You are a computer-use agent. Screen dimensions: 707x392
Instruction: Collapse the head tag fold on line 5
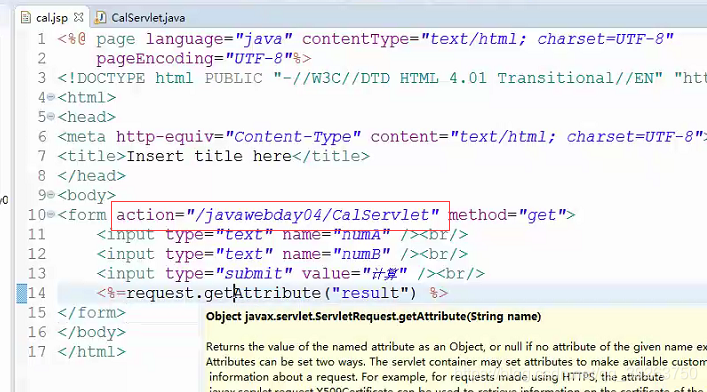point(51,116)
